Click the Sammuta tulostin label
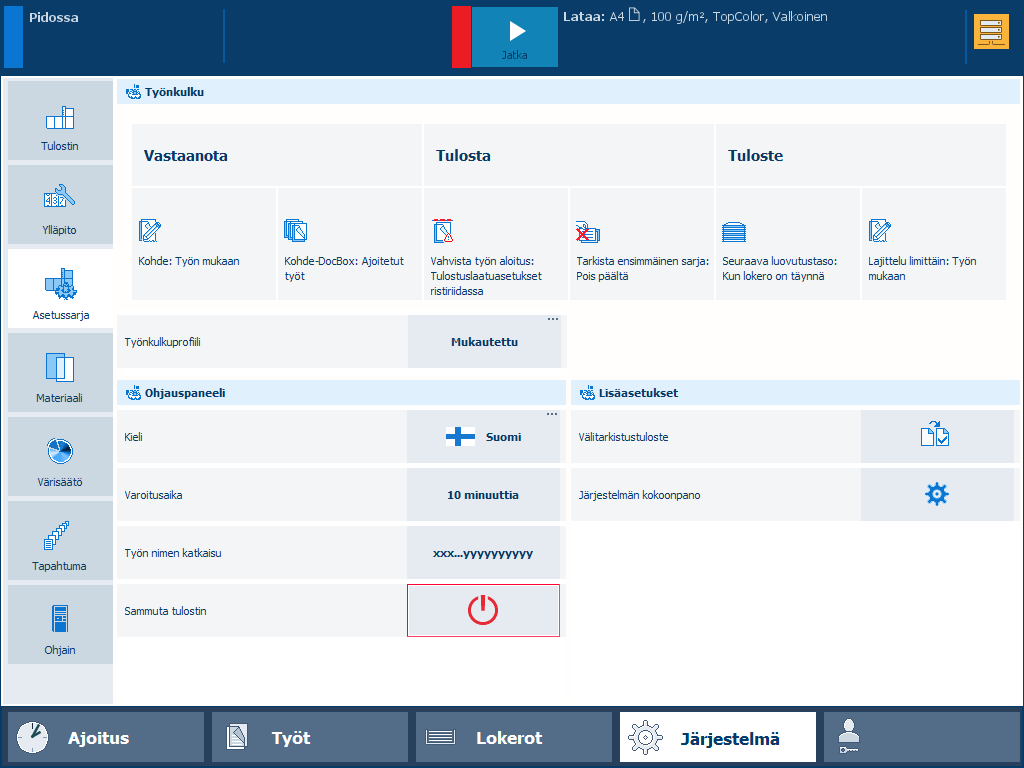 tap(165, 611)
